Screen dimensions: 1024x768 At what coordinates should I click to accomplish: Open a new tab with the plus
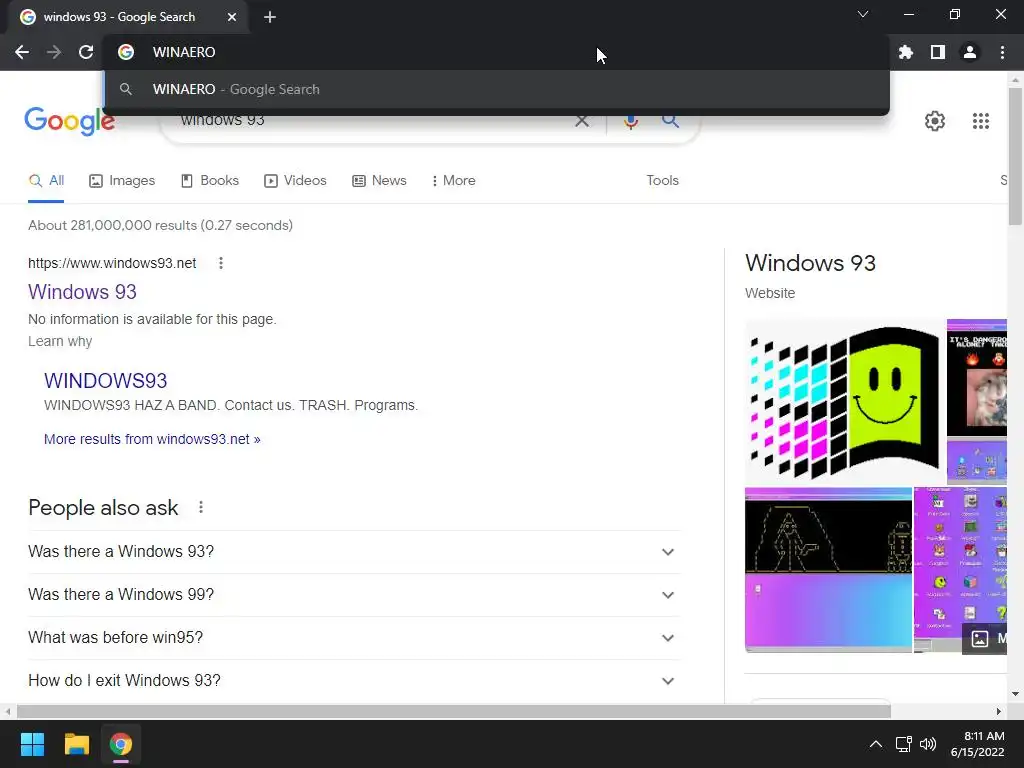click(270, 17)
